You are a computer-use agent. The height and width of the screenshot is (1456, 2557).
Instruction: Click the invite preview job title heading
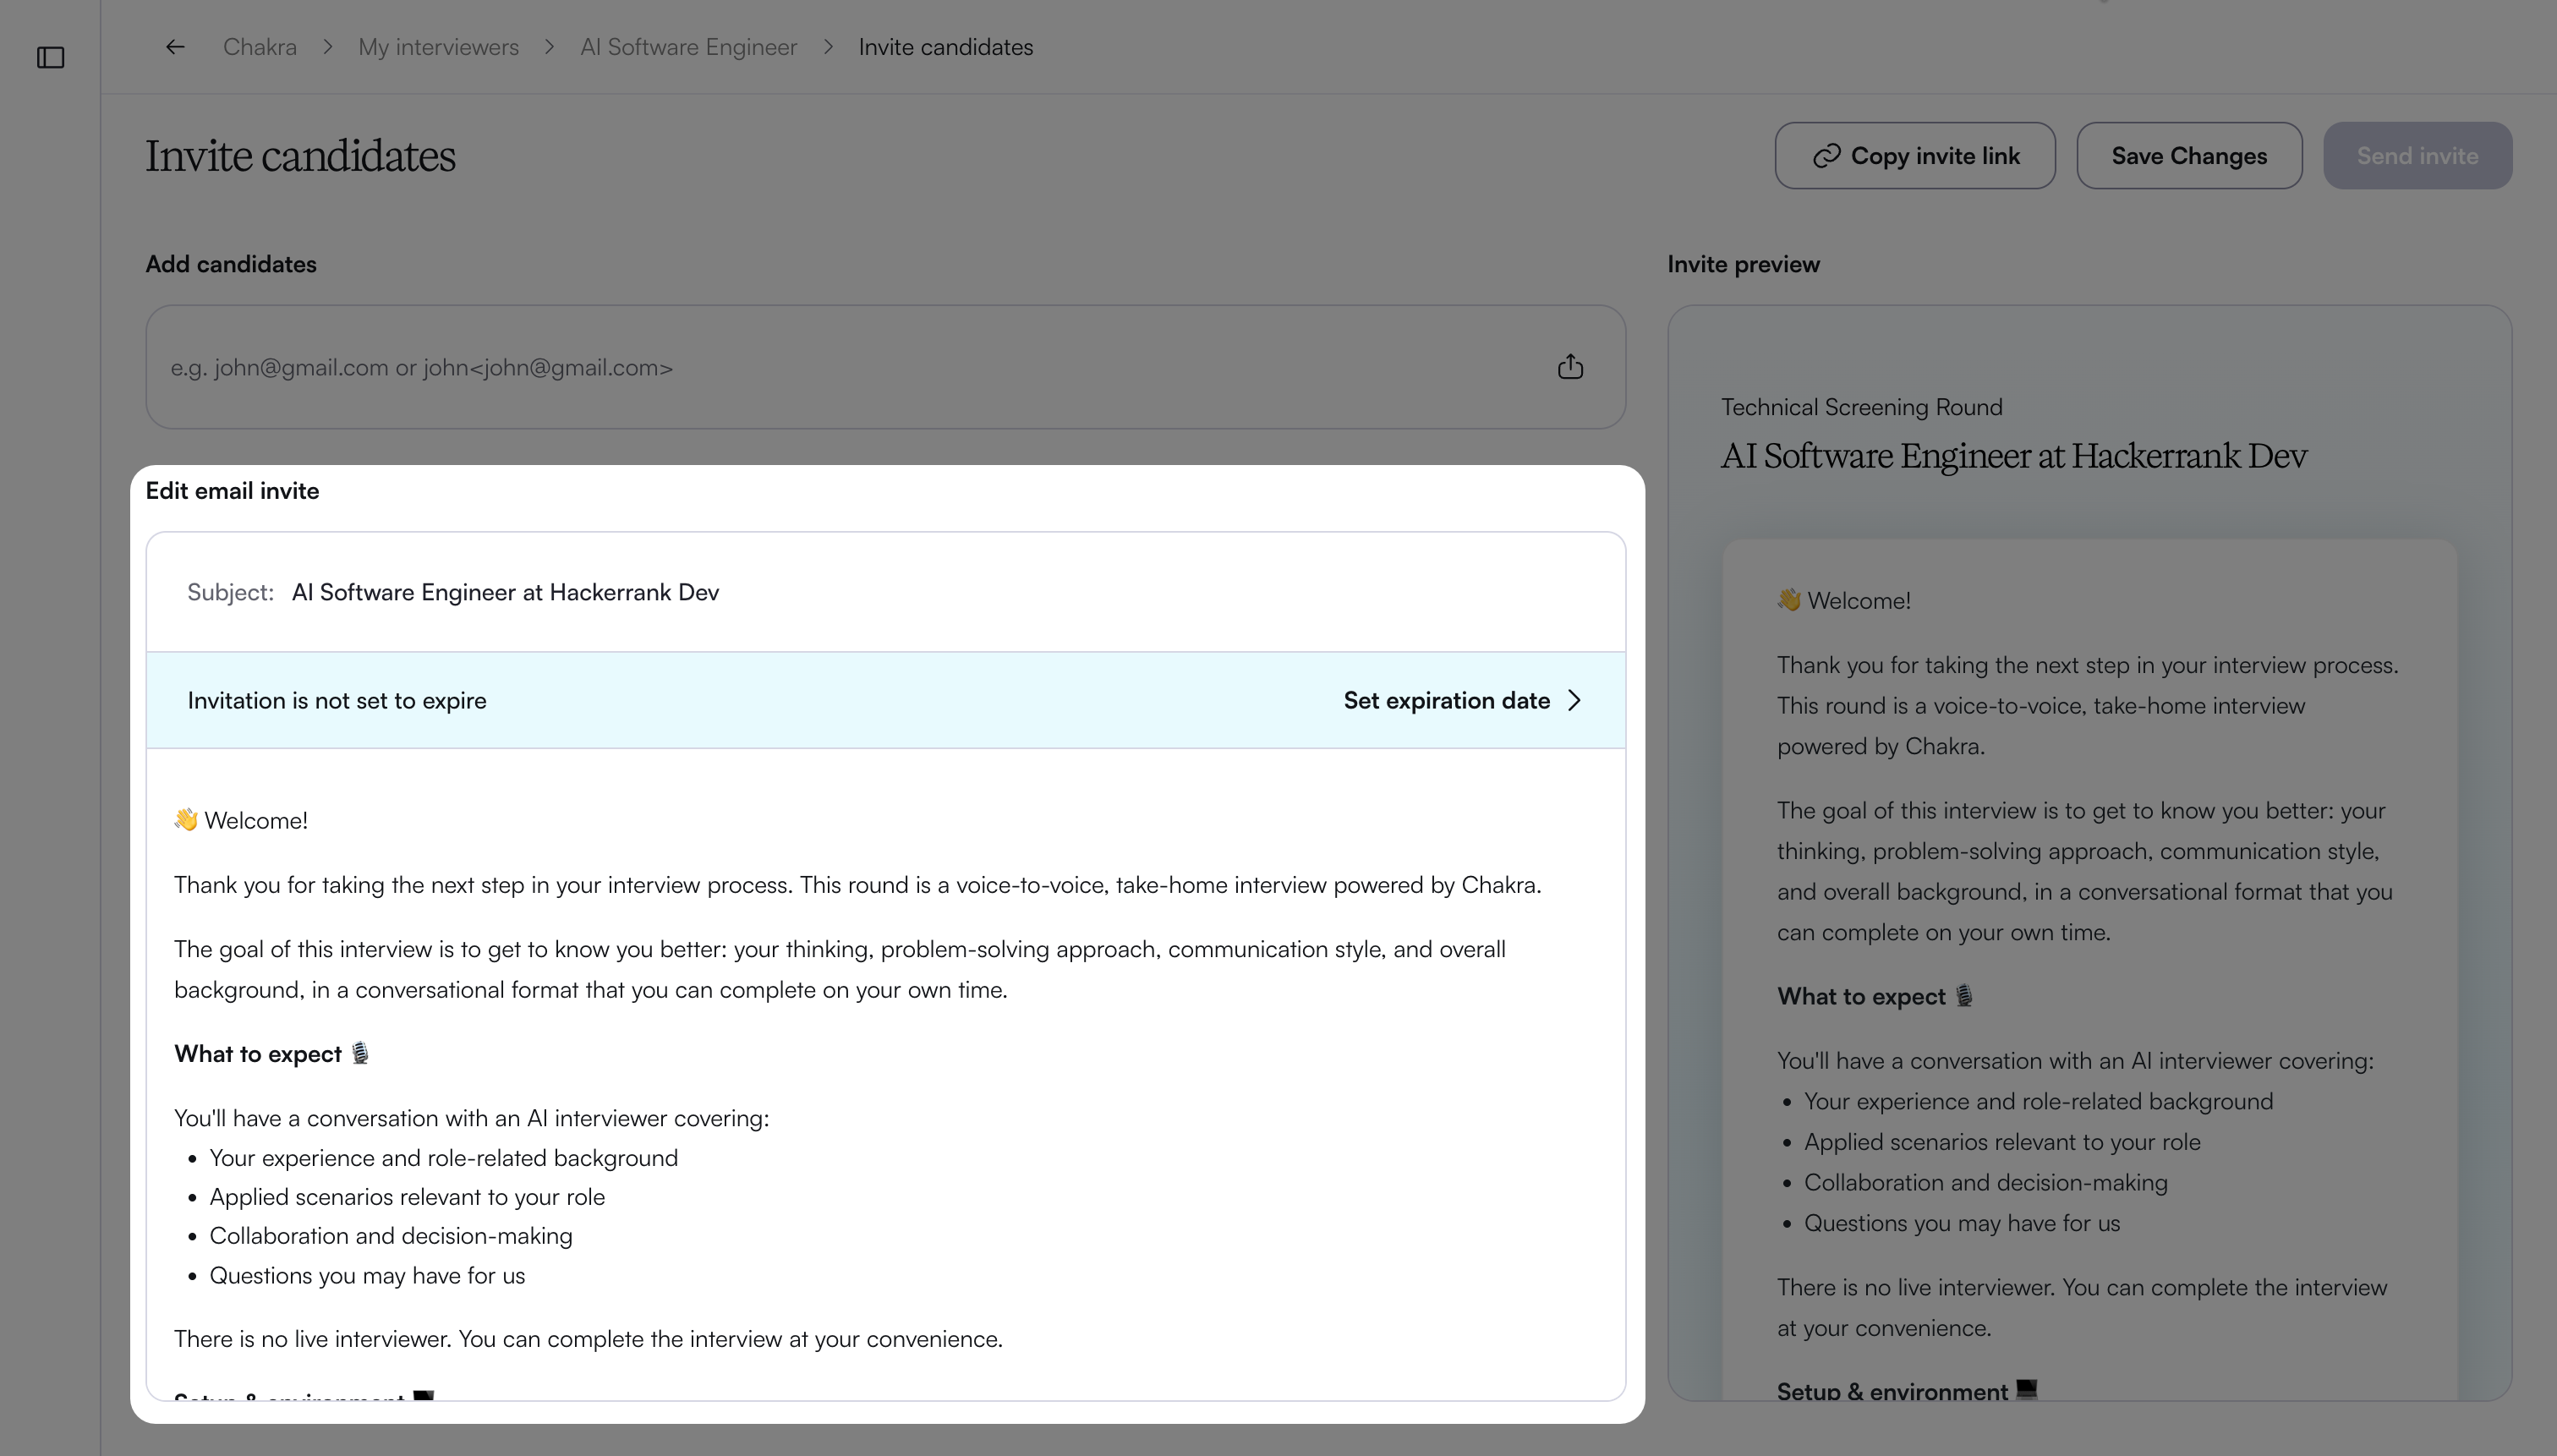pyautogui.click(x=2013, y=456)
